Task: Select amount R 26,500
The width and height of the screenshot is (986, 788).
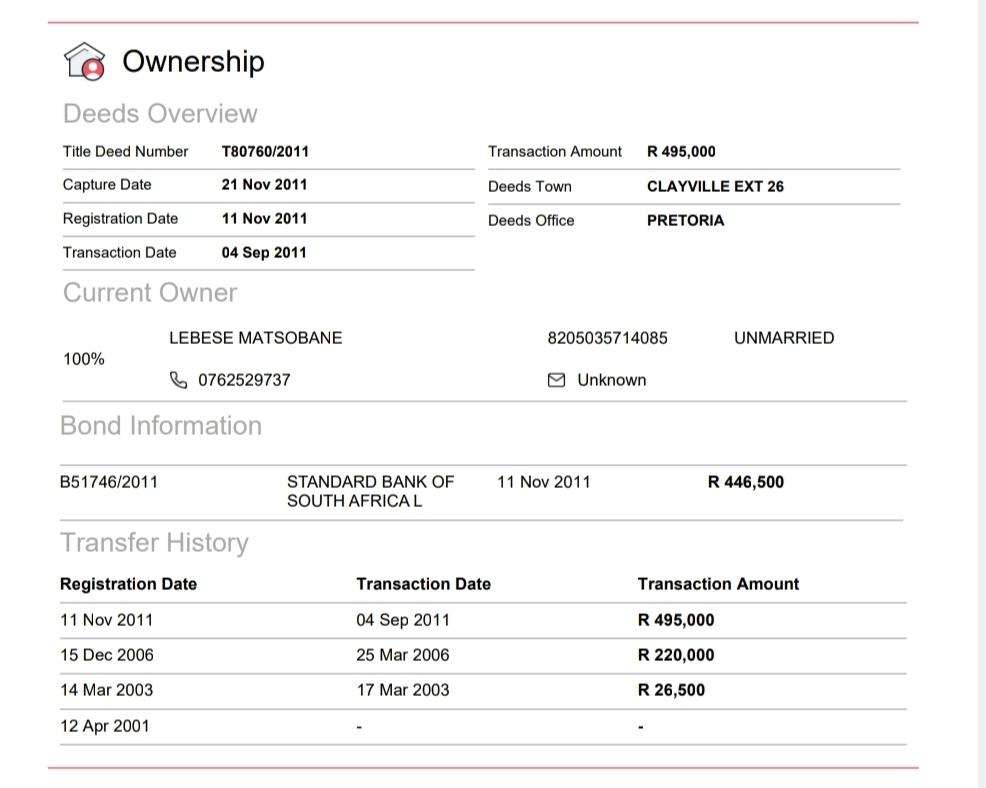Action: click(x=671, y=691)
